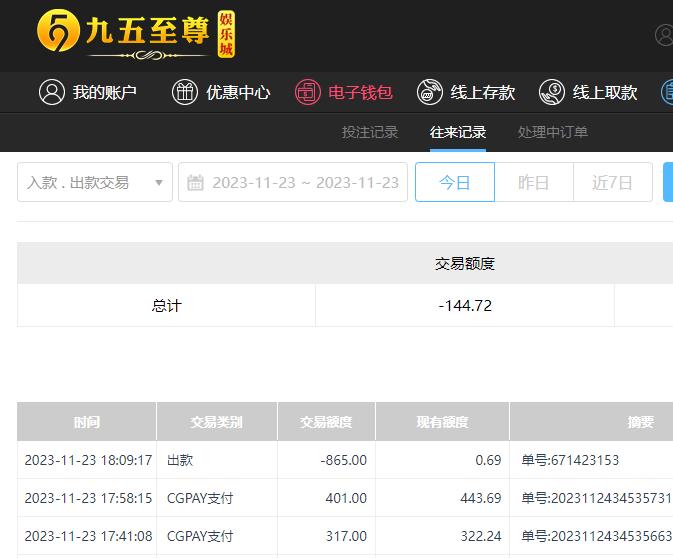
Task: Click the order number in the 401.00 row
Action: pos(597,498)
